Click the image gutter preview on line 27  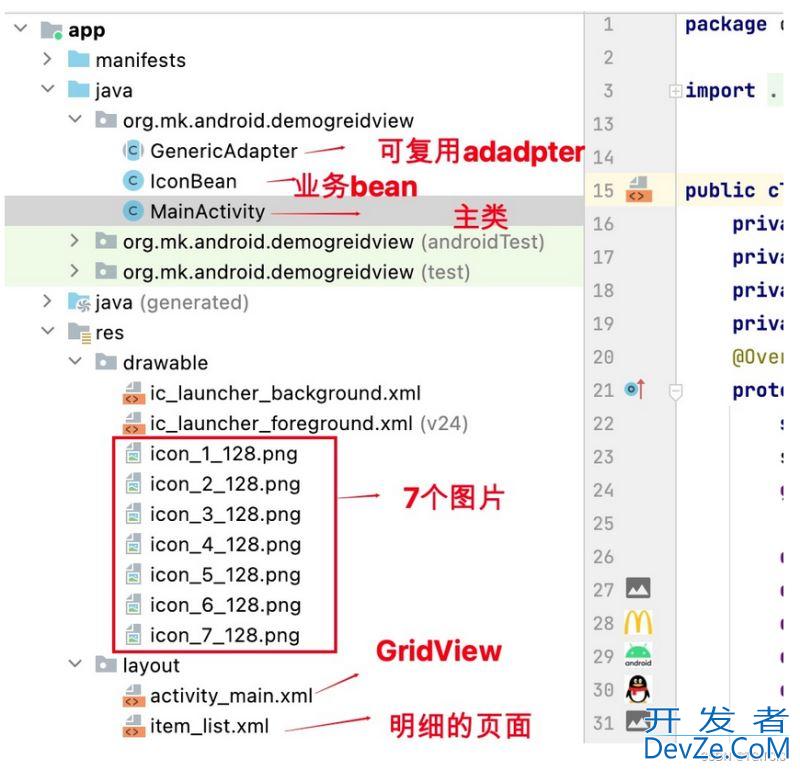point(638,588)
